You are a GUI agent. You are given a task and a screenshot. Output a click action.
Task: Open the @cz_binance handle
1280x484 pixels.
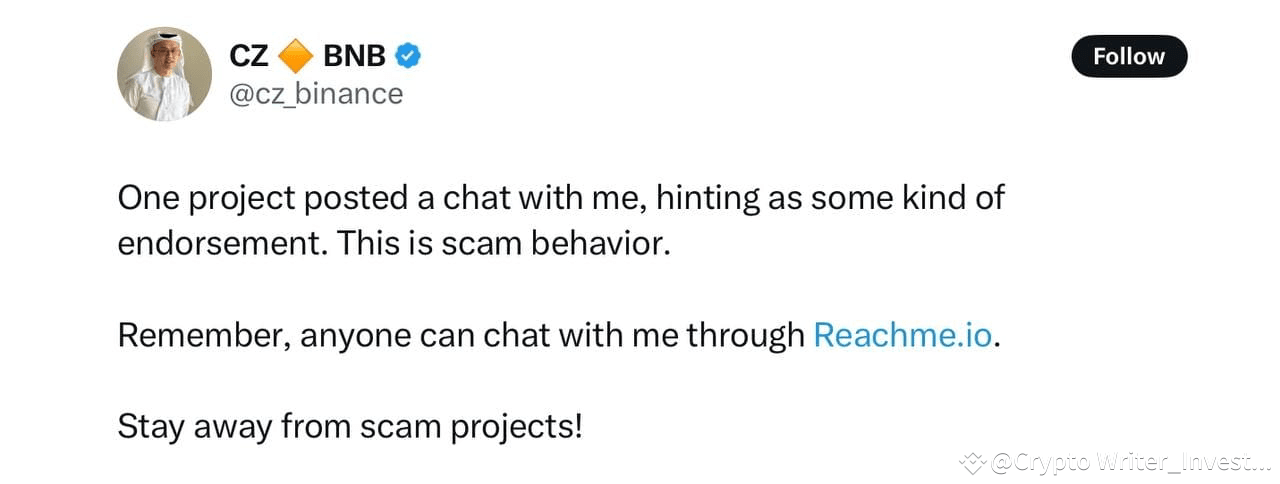click(317, 94)
